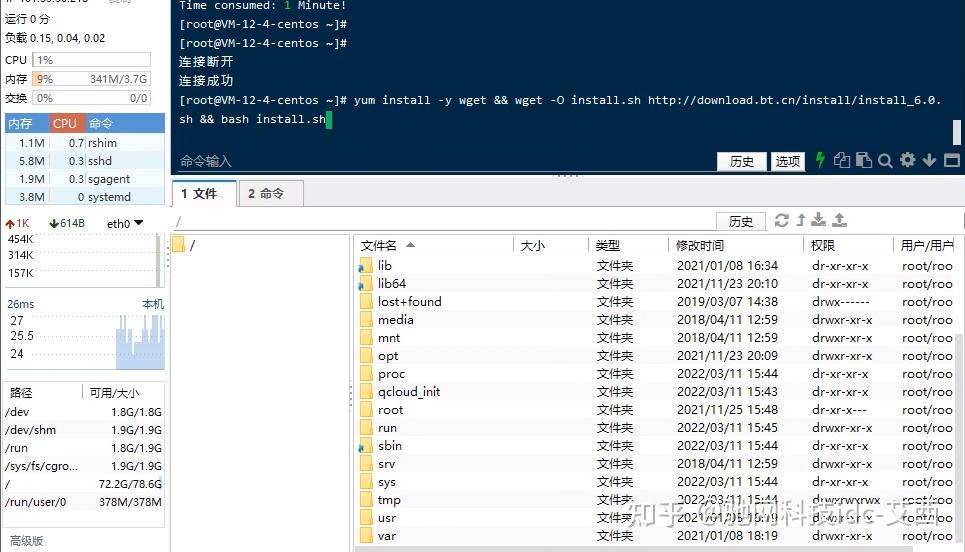965x552 pixels.
Task: Click the 高级版 link
Action: pyautogui.click(x=26, y=540)
